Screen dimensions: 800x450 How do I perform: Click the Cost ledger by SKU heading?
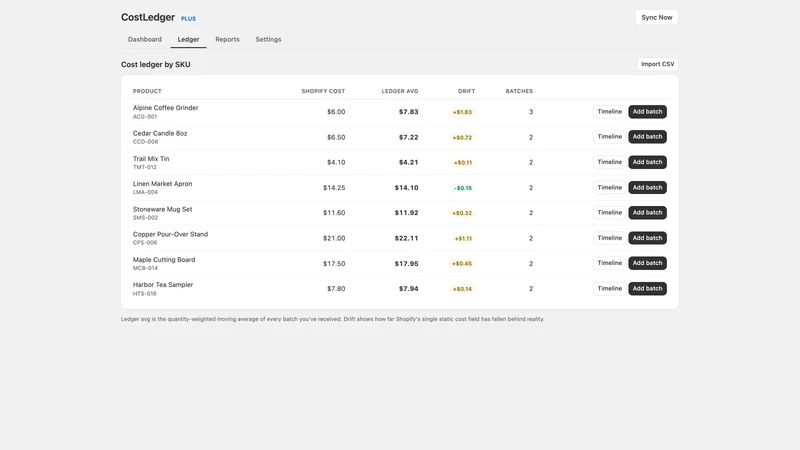(x=156, y=65)
